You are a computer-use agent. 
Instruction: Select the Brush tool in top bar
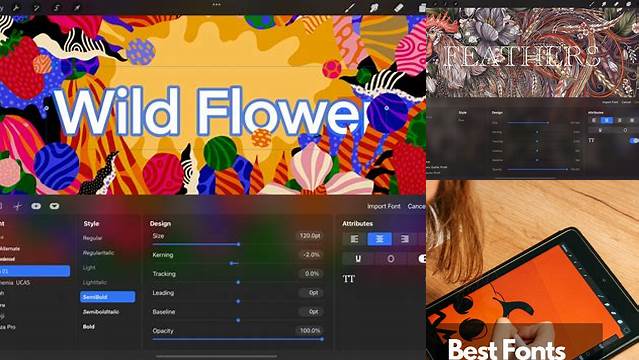coord(350,7)
